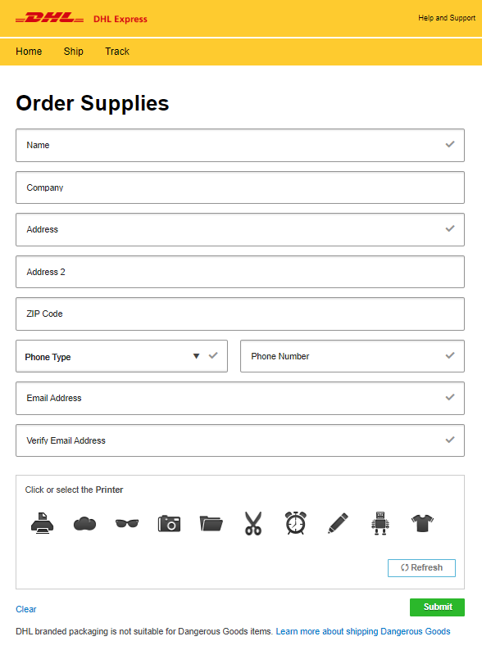This screenshot has width=482, height=650.
Task: Open the Ship menu
Action: tap(73, 51)
